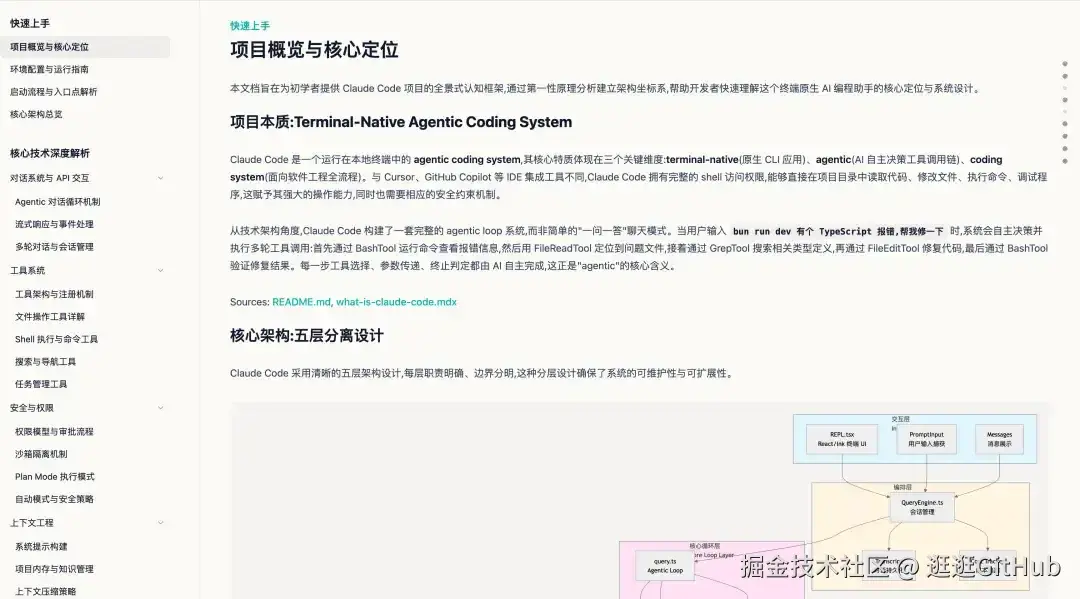Viewport: 1080px width, 599px height.
Task: Open 项目内存与知识管理 page
Action: 54,569
